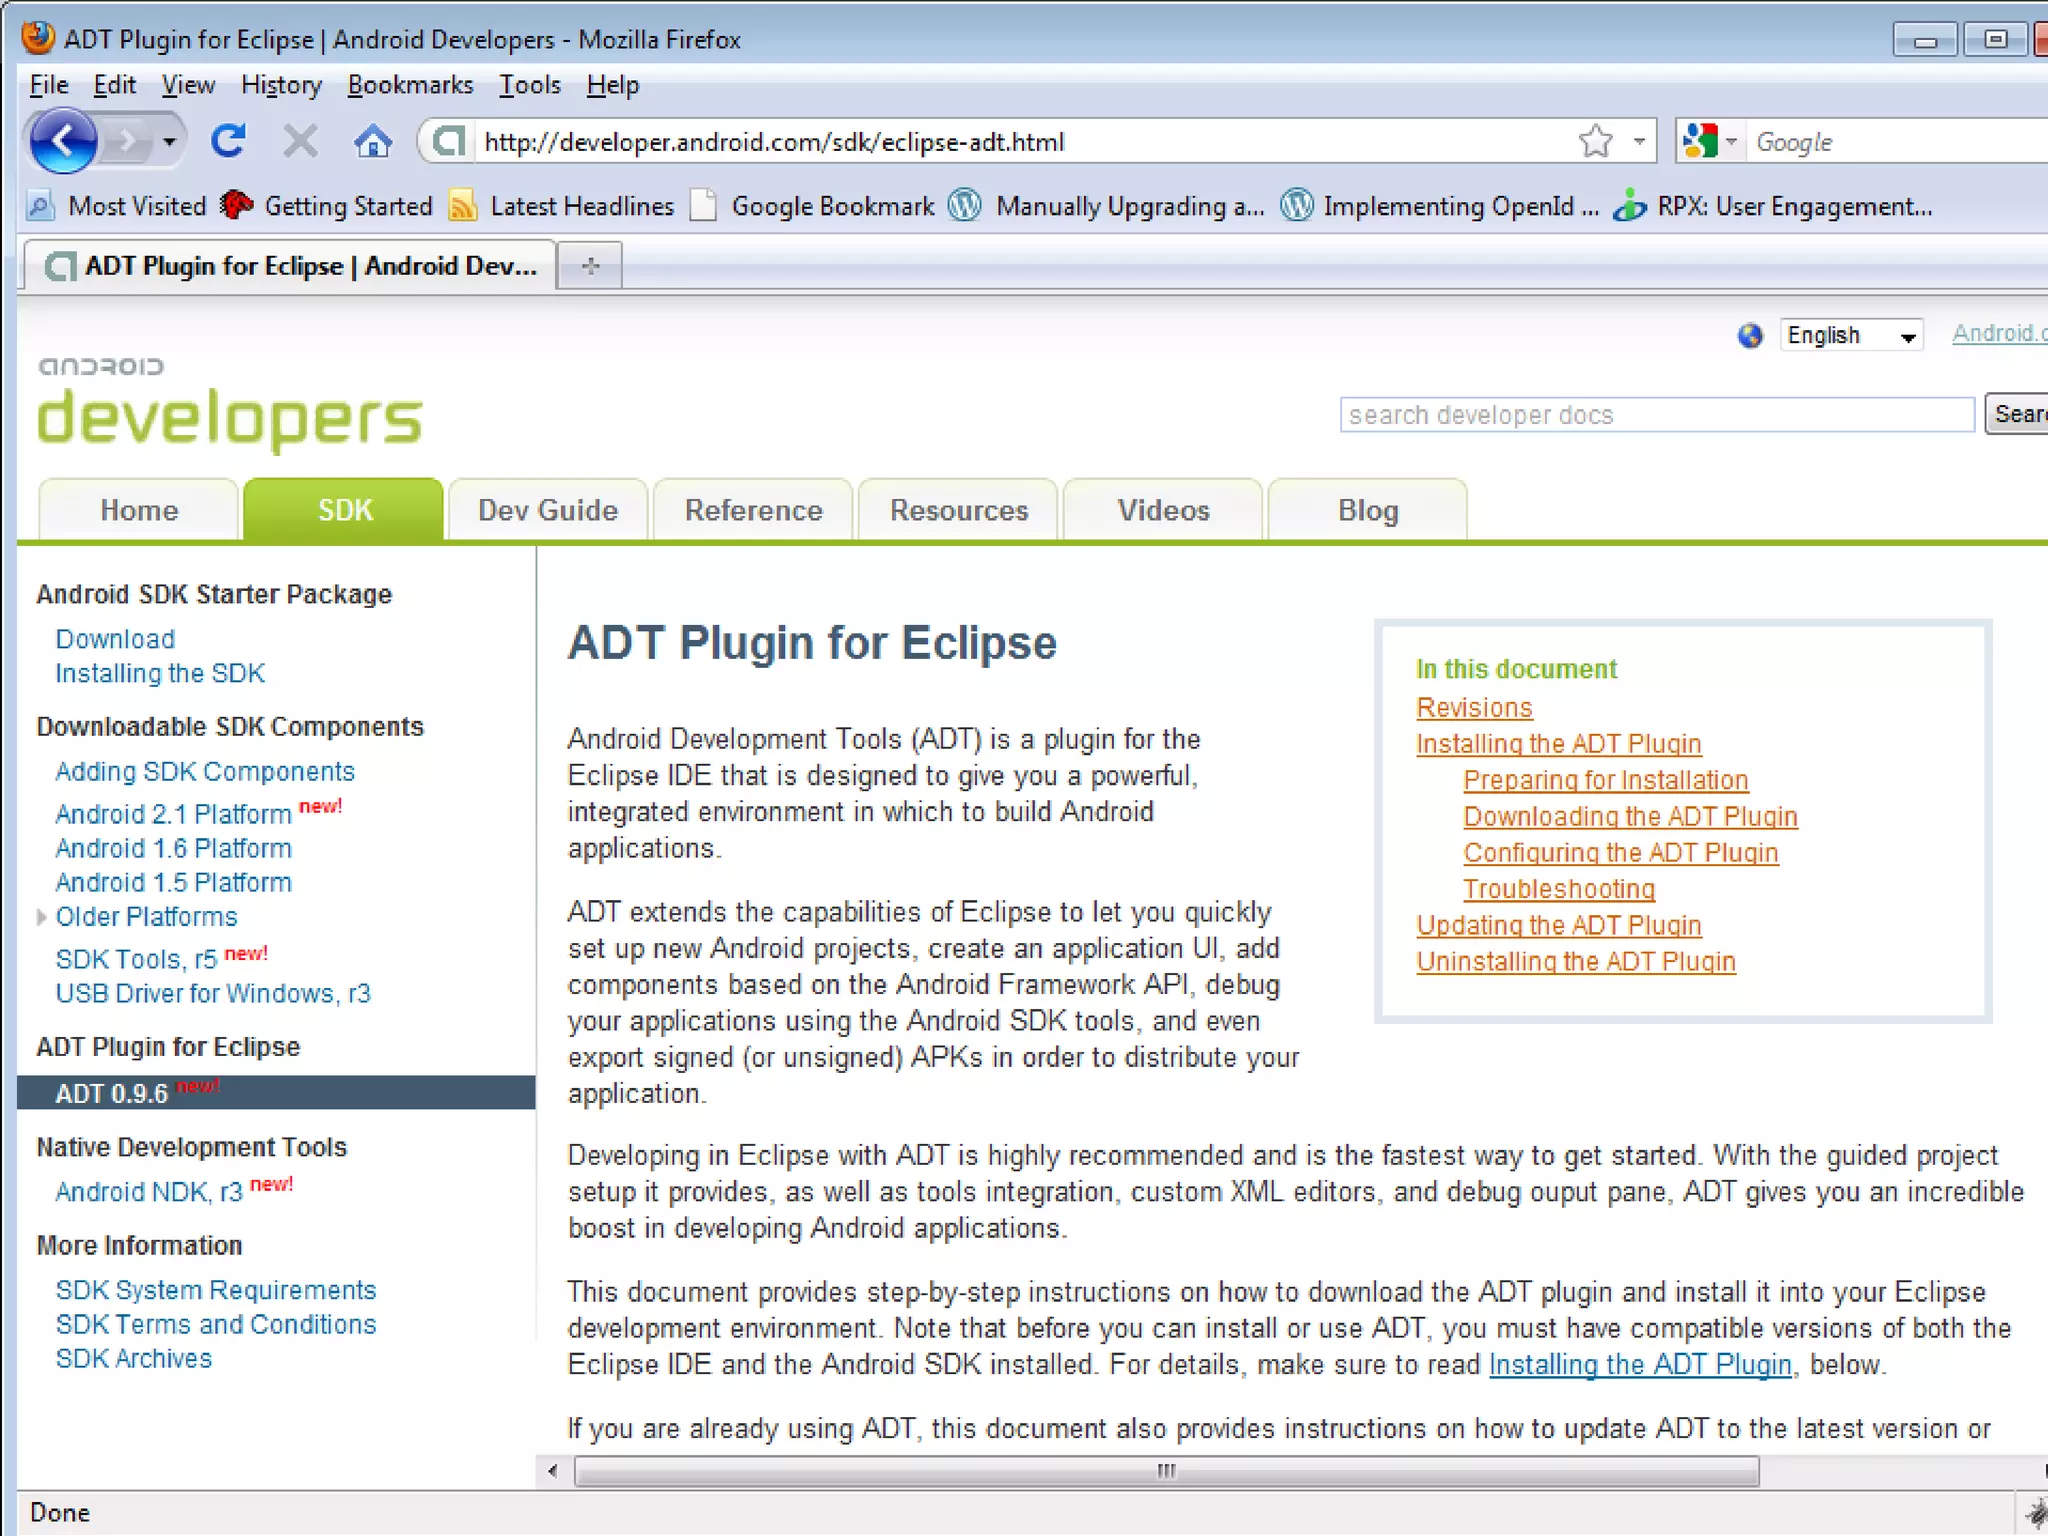Click the Google search engine icon

[1700, 141]
